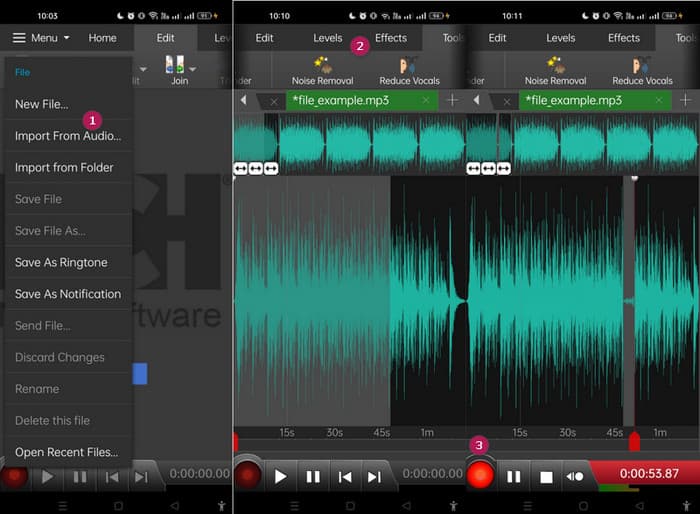
Task: Toggle Pause in the right screen's transport bar
Action: 514,477
